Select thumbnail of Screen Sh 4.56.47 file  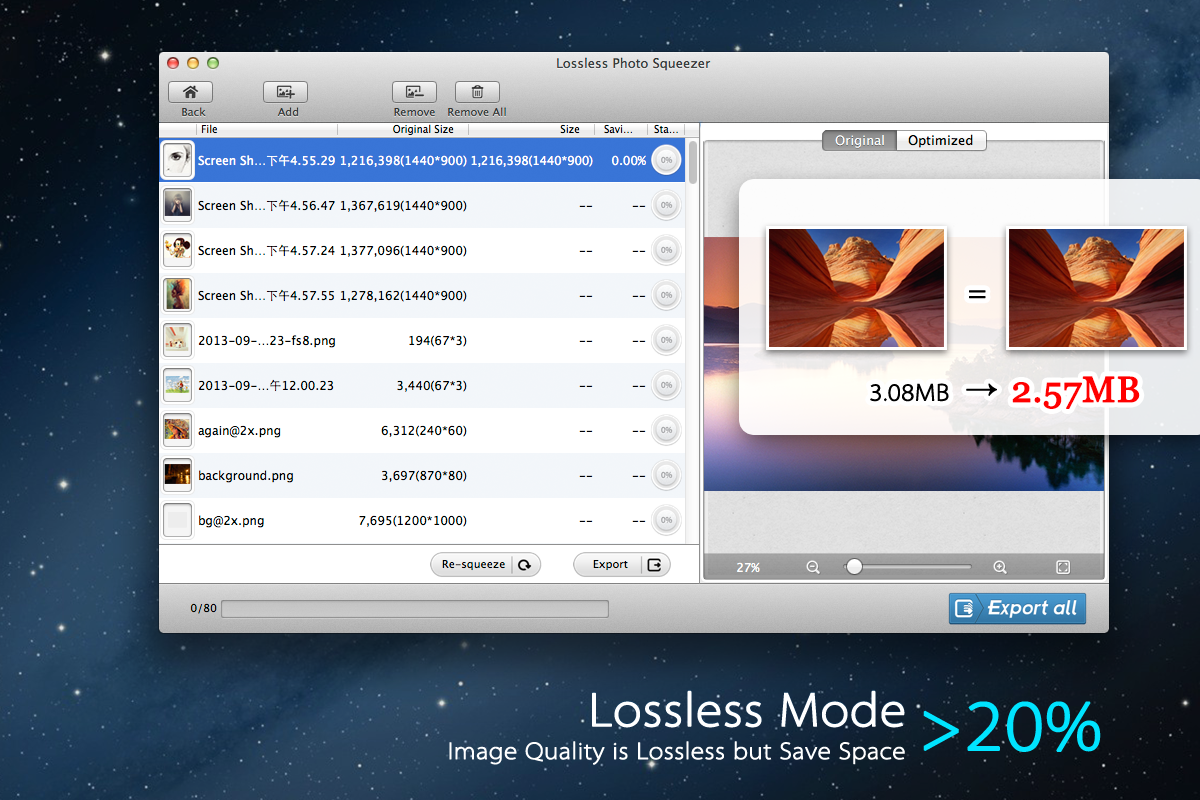click(177, 205)
